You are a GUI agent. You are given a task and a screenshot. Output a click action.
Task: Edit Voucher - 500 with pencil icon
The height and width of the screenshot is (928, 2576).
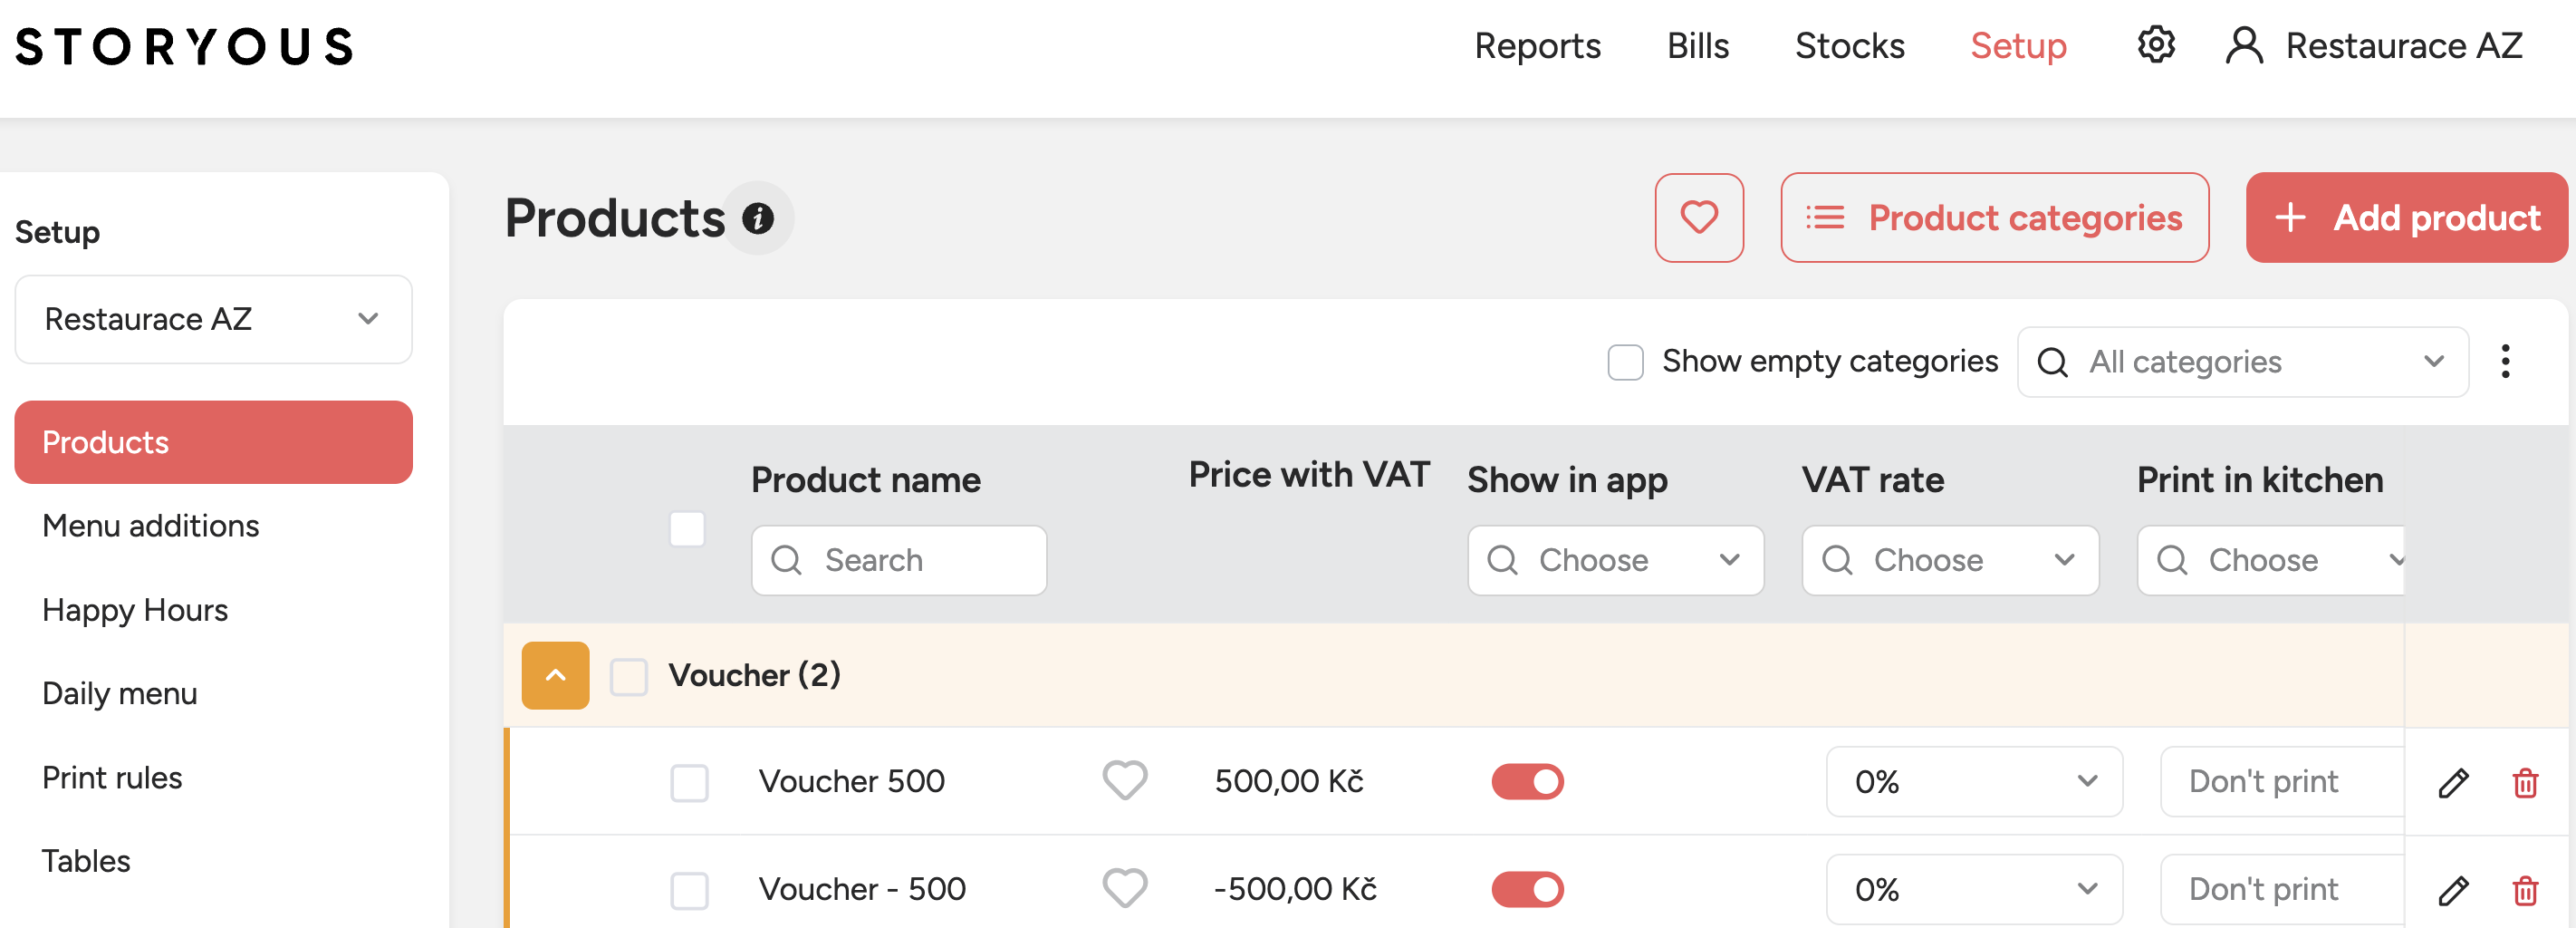tap(2453, 890)
